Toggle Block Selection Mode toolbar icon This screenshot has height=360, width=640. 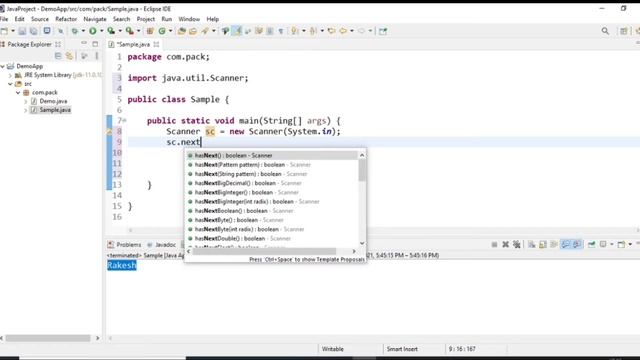pos(270,31)
